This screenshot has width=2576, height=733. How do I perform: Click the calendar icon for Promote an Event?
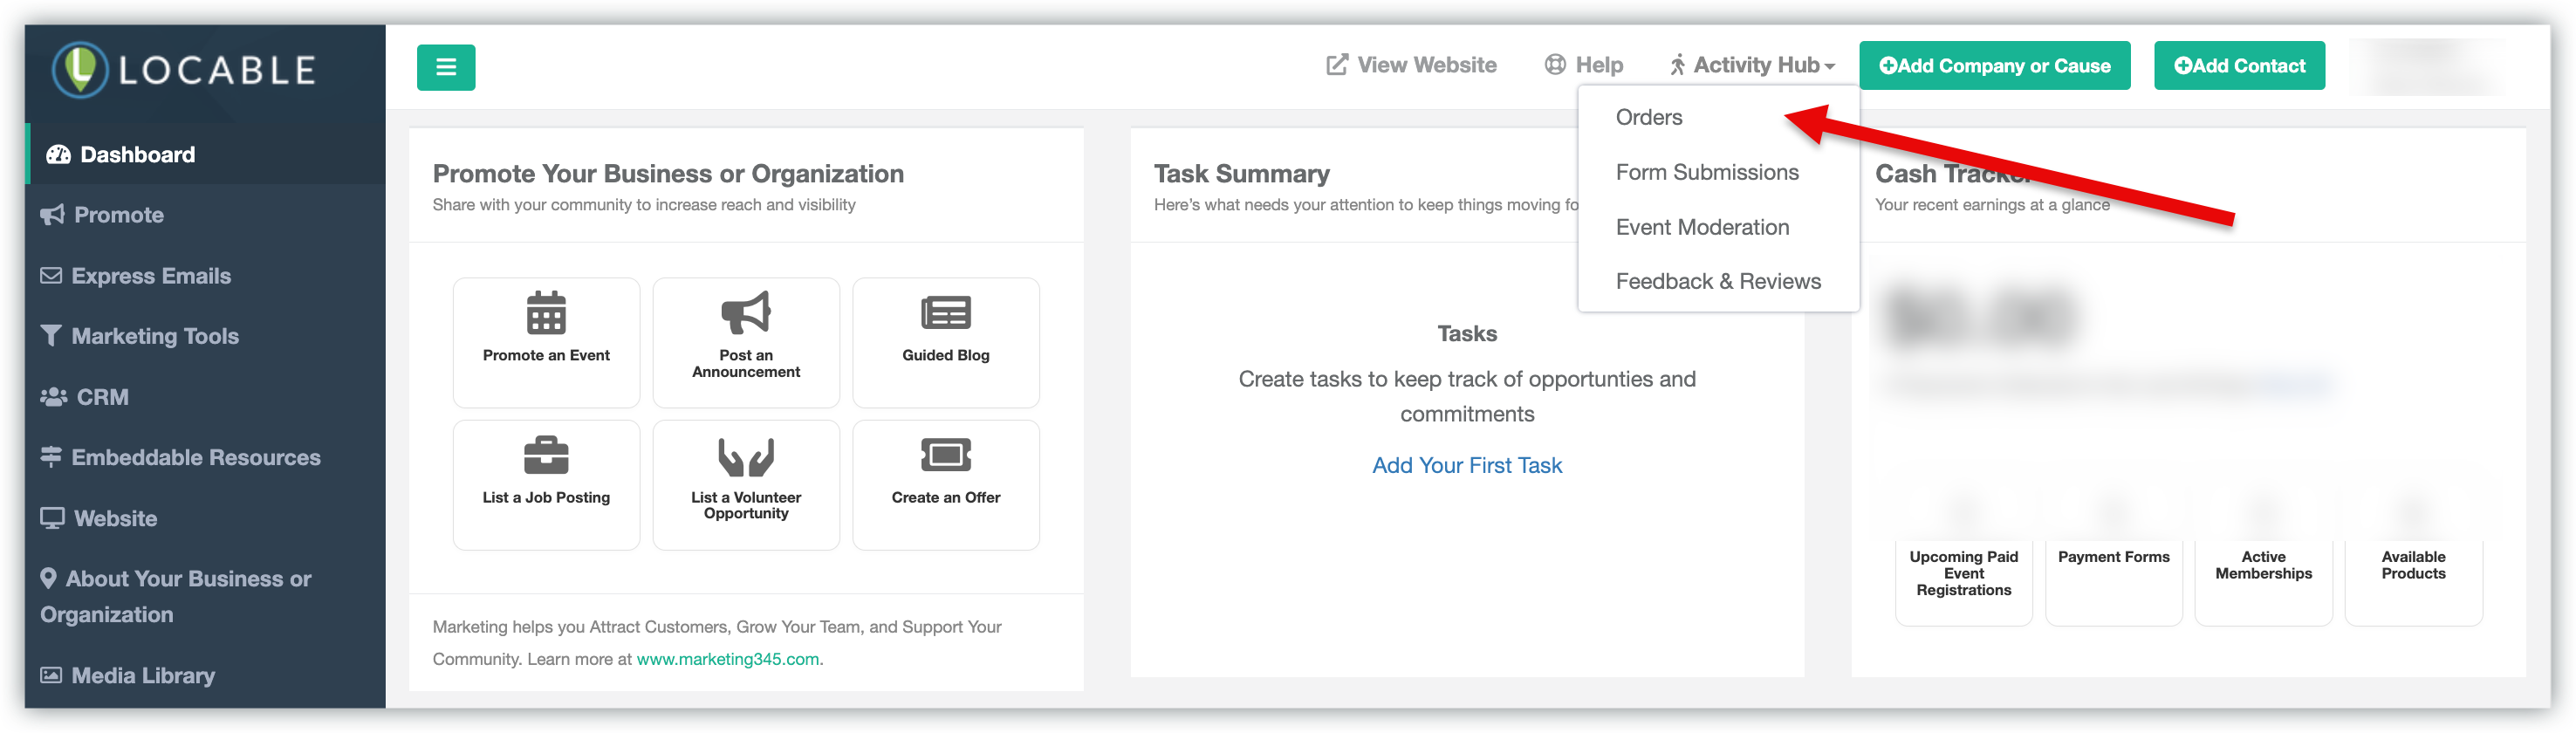coord(546,313)
